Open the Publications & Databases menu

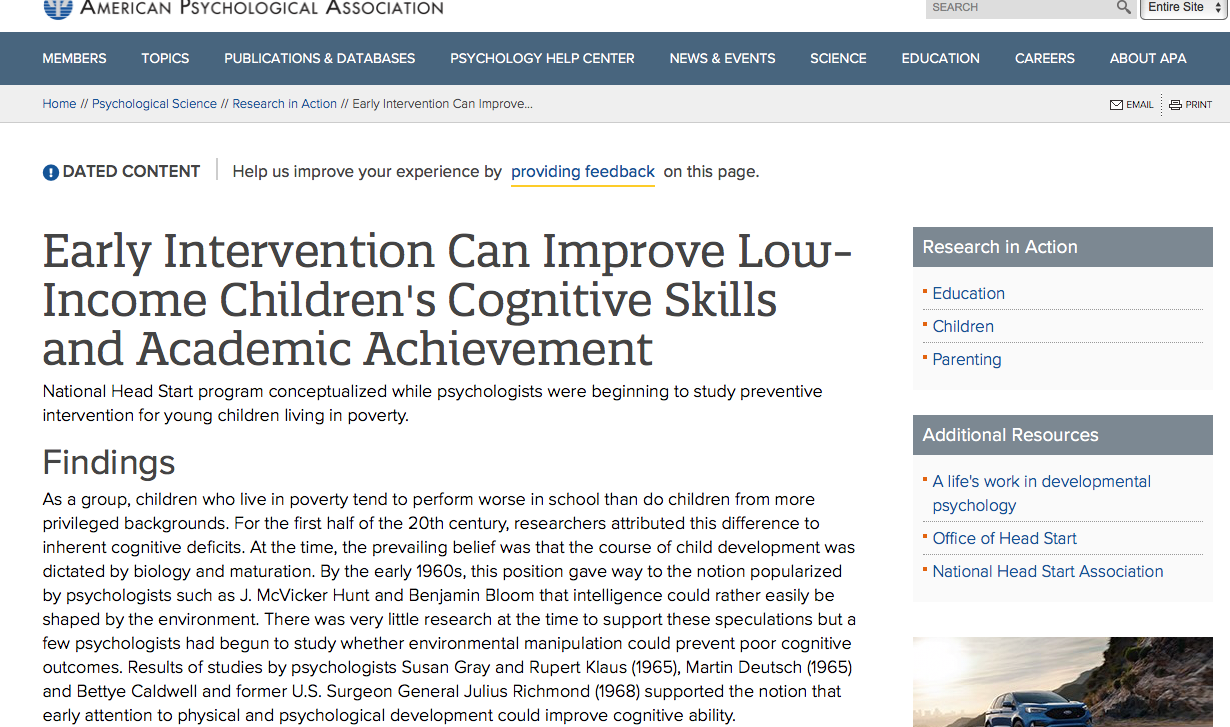(319, 58)
